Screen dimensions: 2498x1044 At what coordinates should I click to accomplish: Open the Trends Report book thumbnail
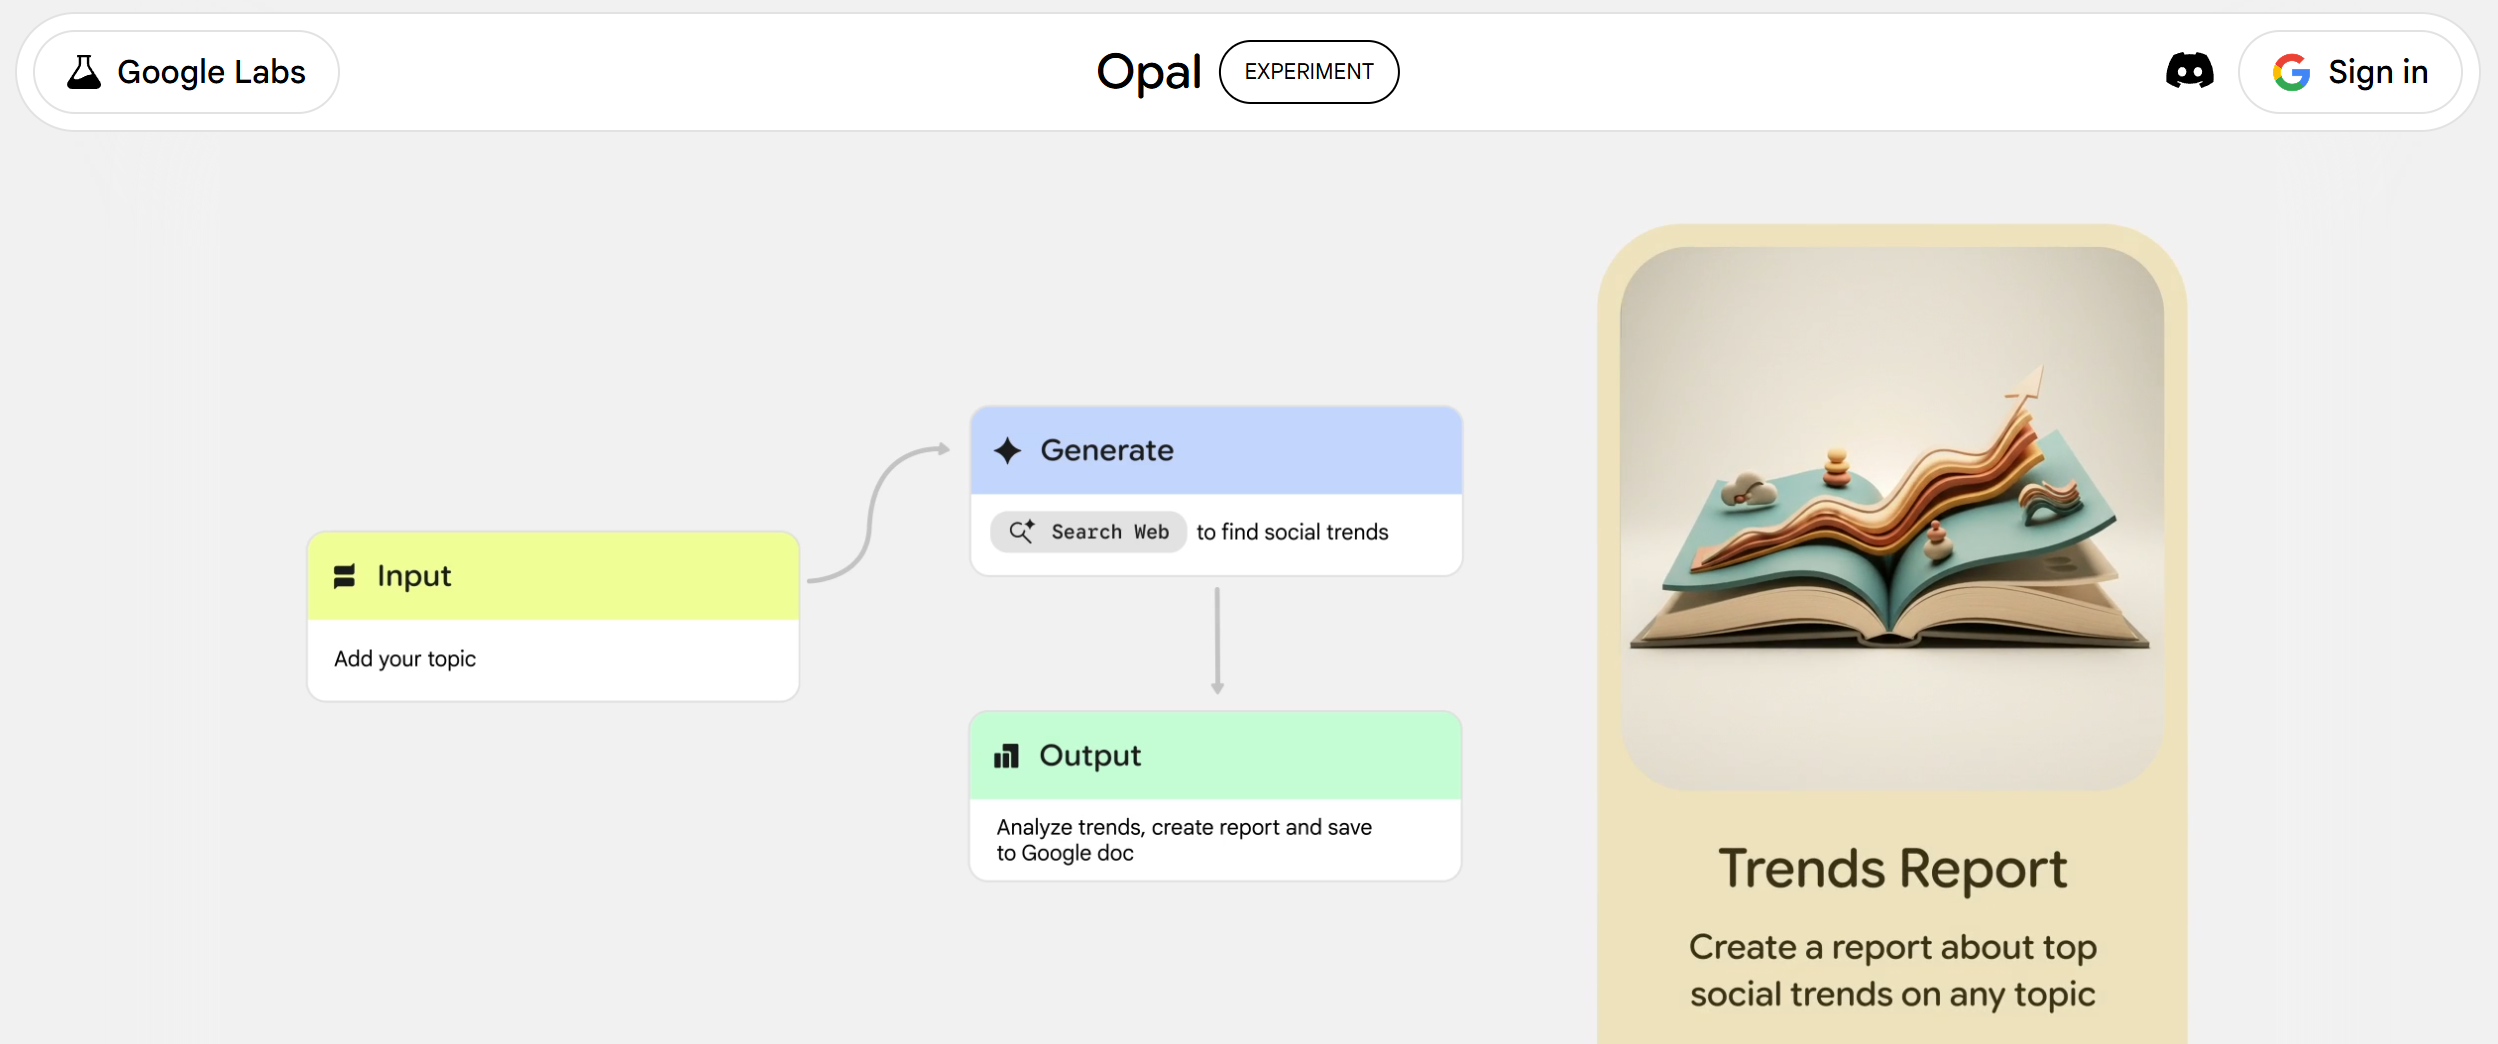point(1891,518)
